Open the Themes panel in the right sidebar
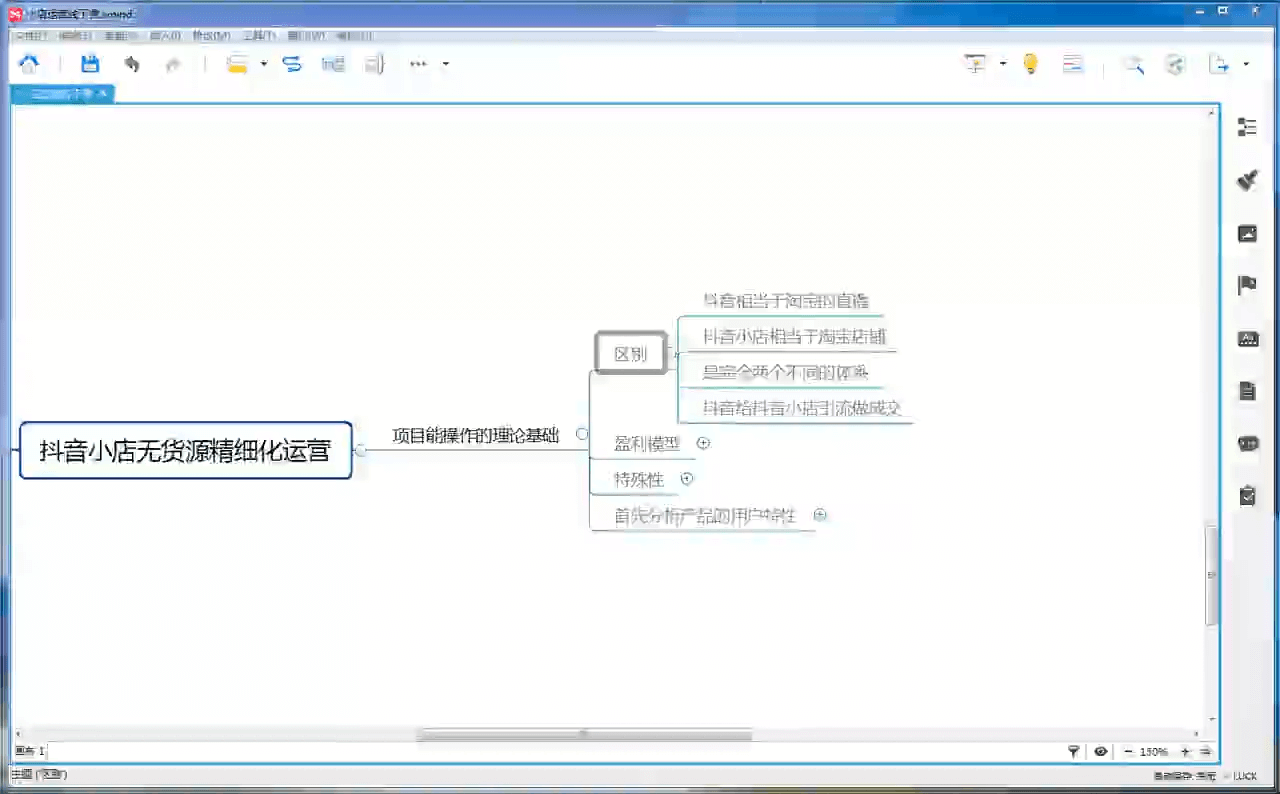This screenshot has width=1280, height=794. [1247, 339]
